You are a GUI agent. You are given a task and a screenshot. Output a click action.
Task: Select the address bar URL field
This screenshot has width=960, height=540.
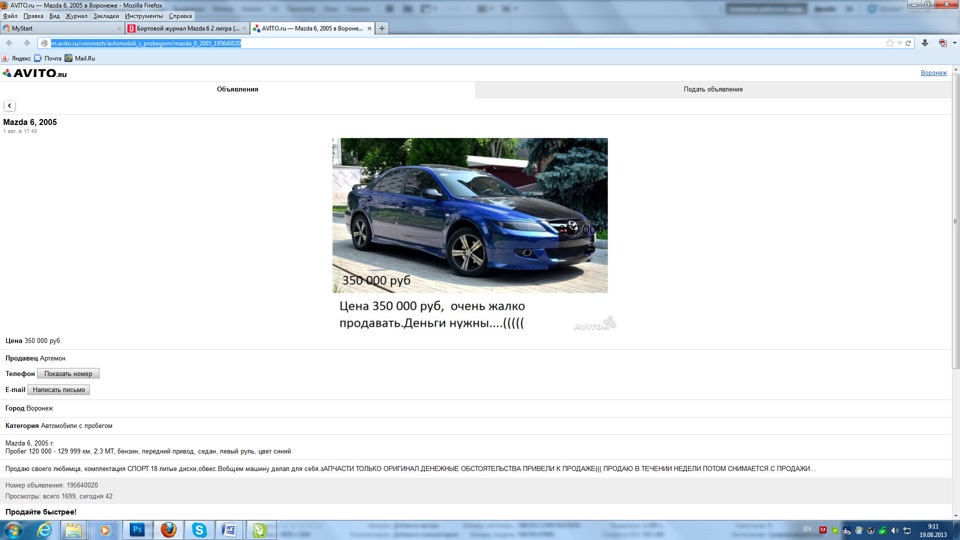point(465,43)
